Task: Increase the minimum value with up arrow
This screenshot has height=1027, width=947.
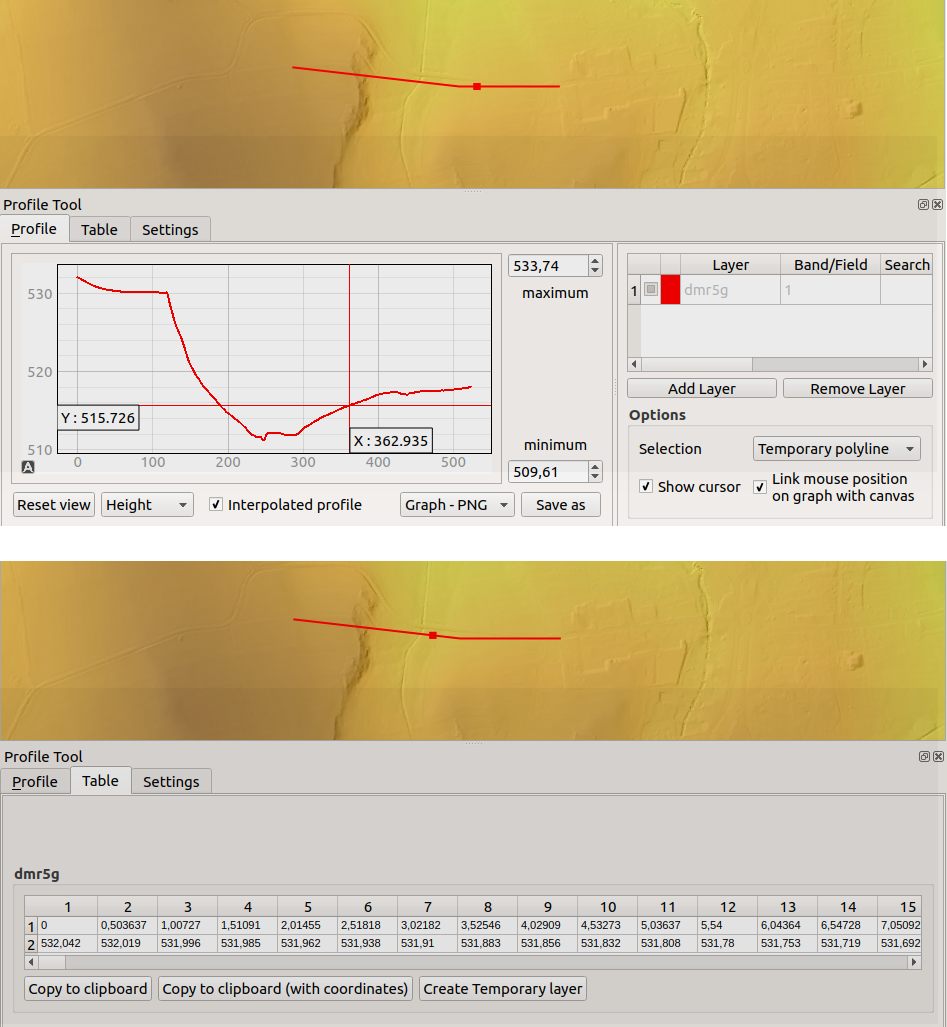Action: (595, 467)
